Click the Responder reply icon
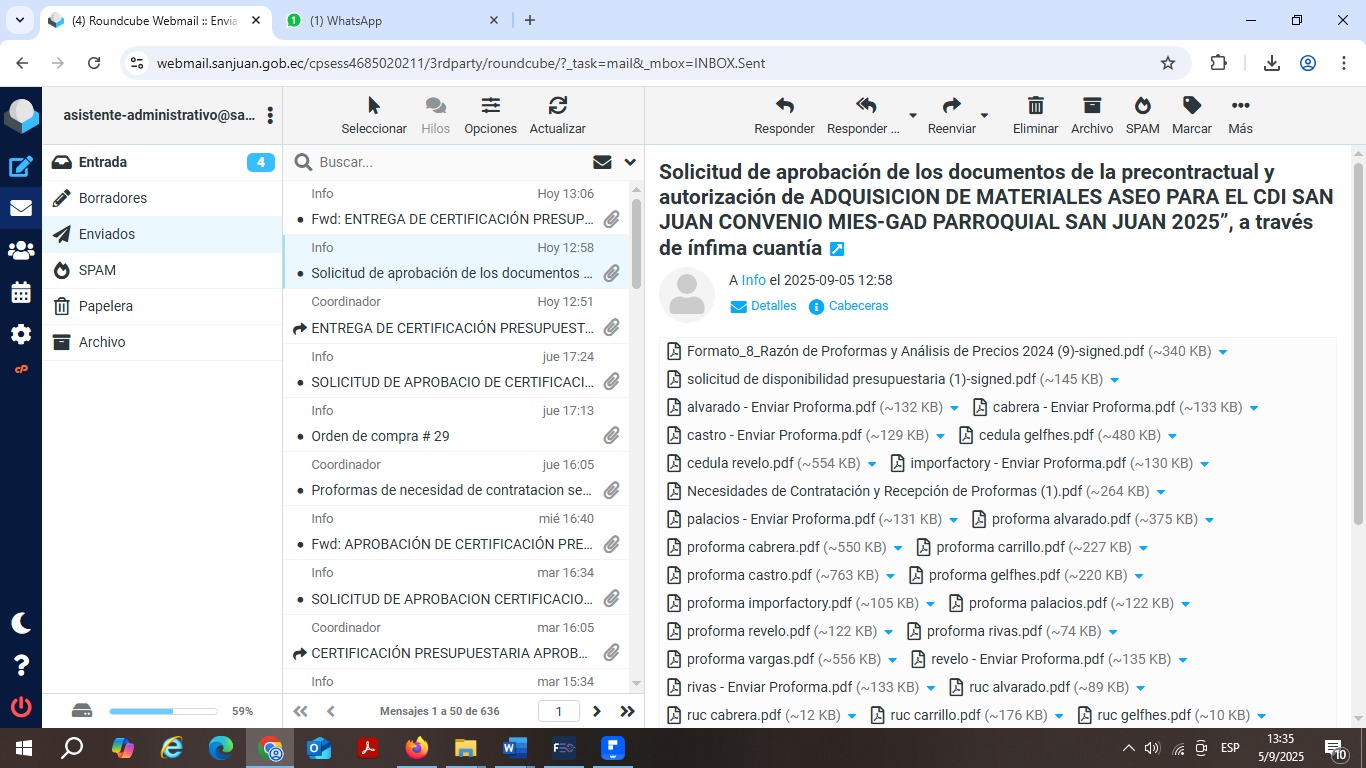Image resolution: width=1366 pixels, height=768 pixels. (784, 106)
